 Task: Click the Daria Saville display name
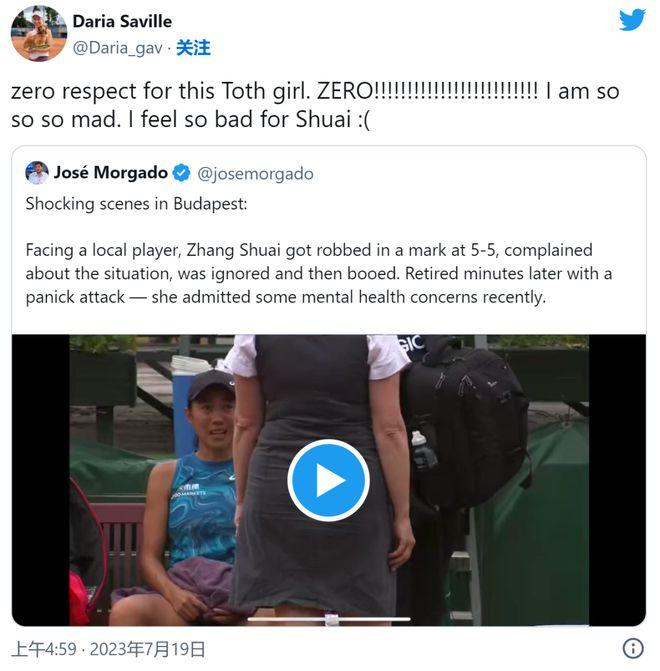(x=122, y=21)
